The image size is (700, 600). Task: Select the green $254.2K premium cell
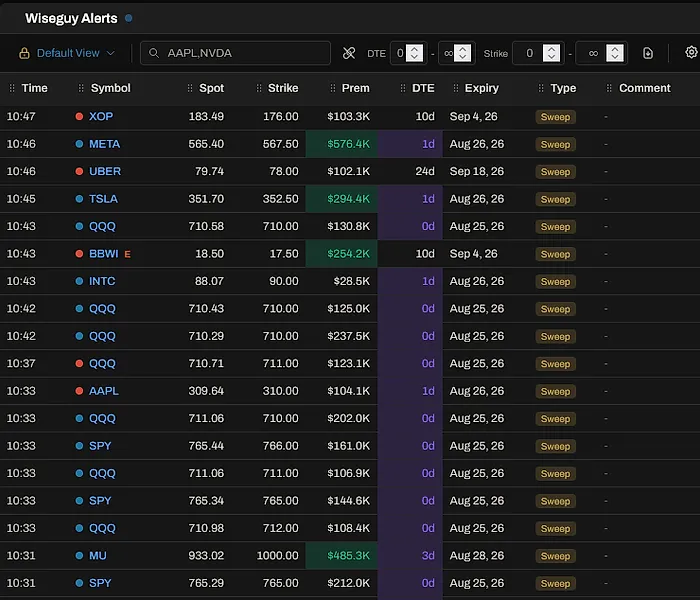(342, 254)
